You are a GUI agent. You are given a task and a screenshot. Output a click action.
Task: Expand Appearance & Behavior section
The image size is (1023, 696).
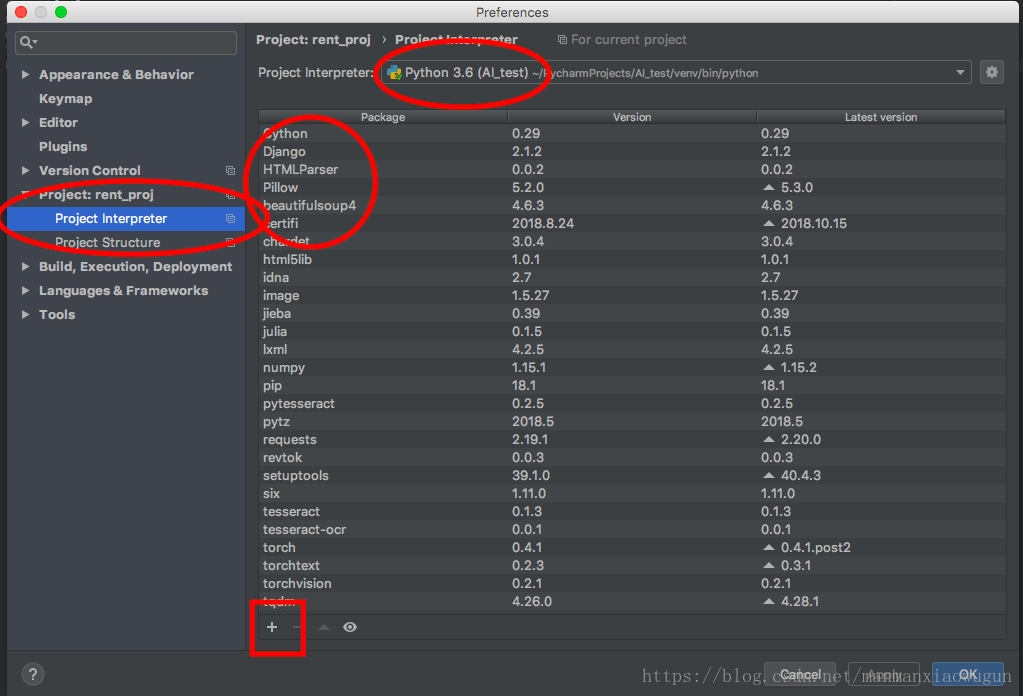[25, 74]
